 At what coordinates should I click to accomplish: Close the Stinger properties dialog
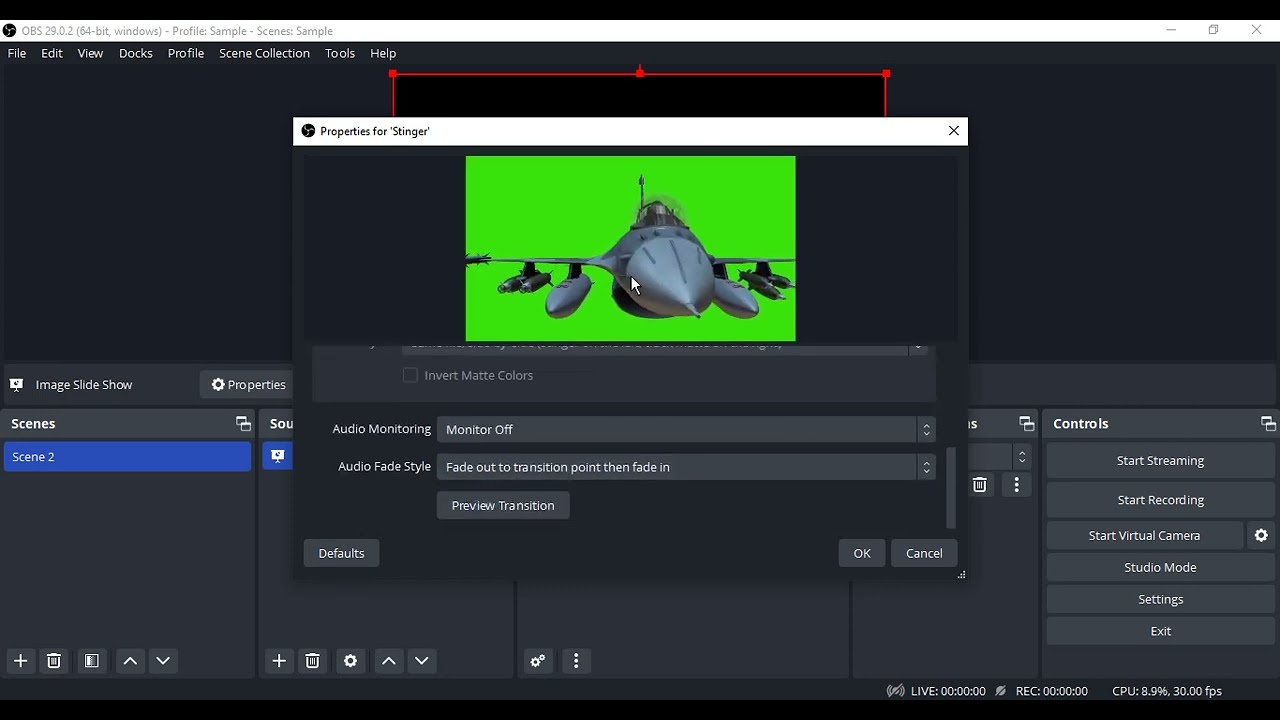[x=954, y=131]
